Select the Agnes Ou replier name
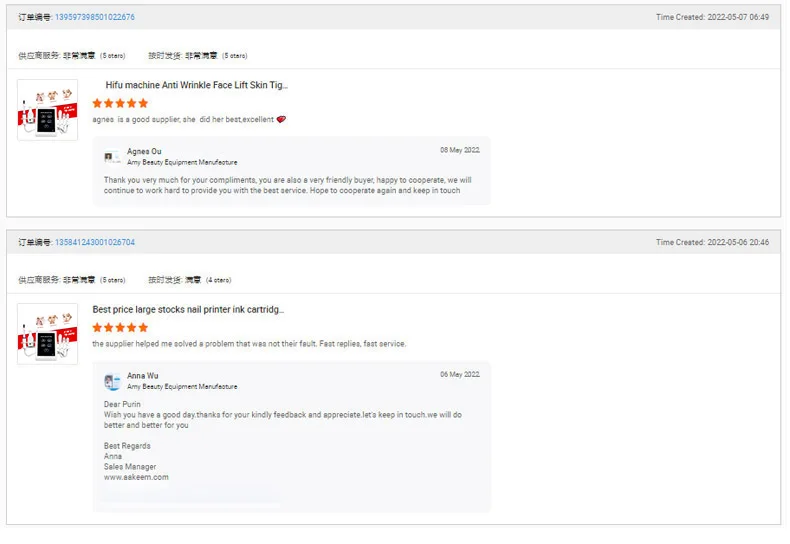The image size is (790, 544). point(145,151)
